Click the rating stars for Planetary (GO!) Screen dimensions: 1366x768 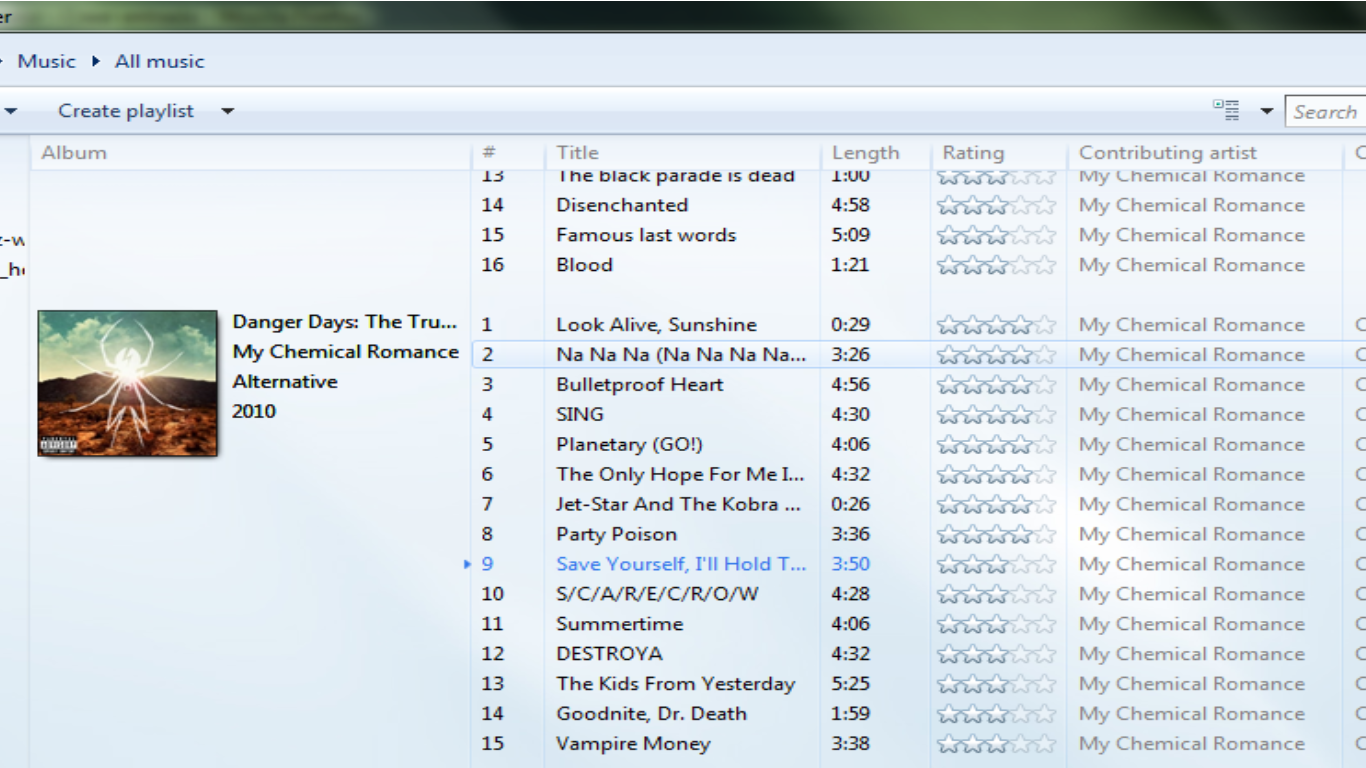coord(996,445)
